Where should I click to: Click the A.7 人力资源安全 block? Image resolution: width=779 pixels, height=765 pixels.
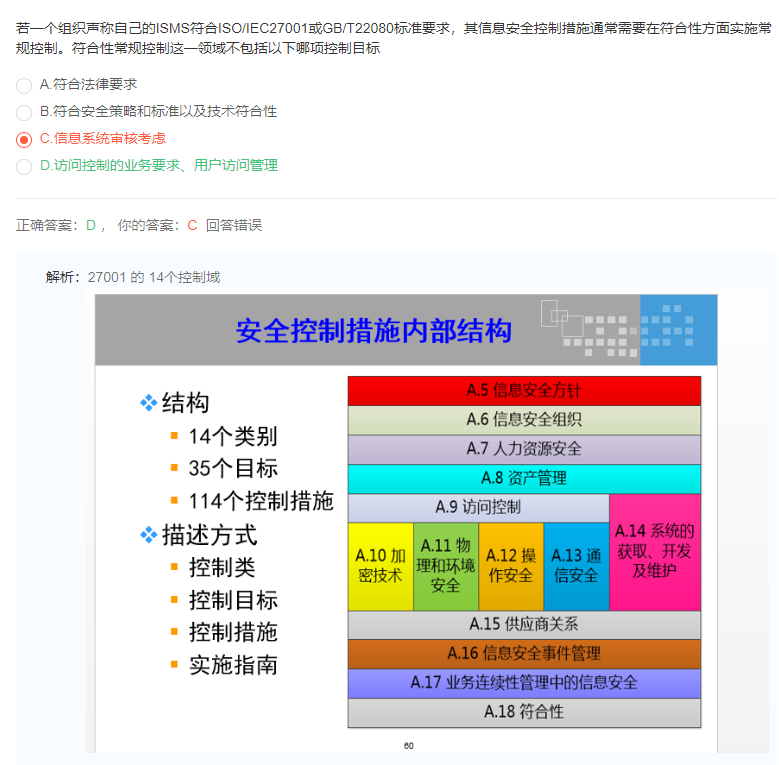click(524, 449)
